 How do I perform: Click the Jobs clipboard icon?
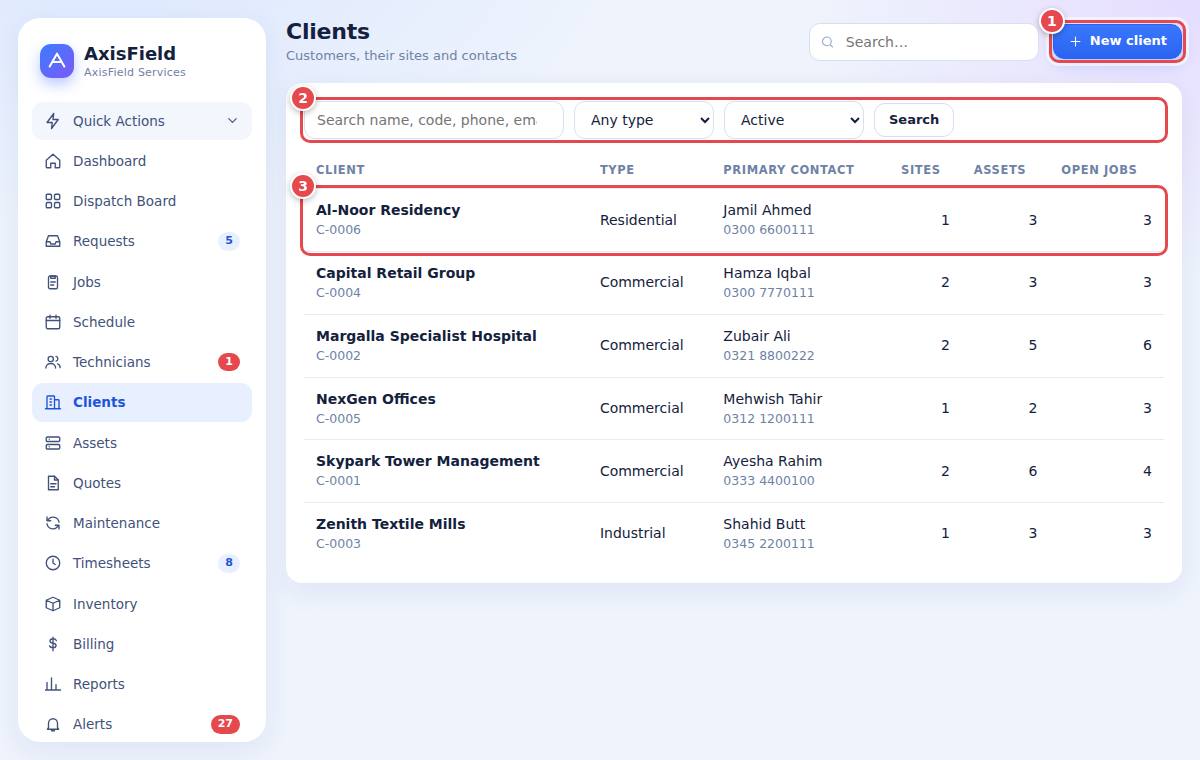[x=53, y=282]
